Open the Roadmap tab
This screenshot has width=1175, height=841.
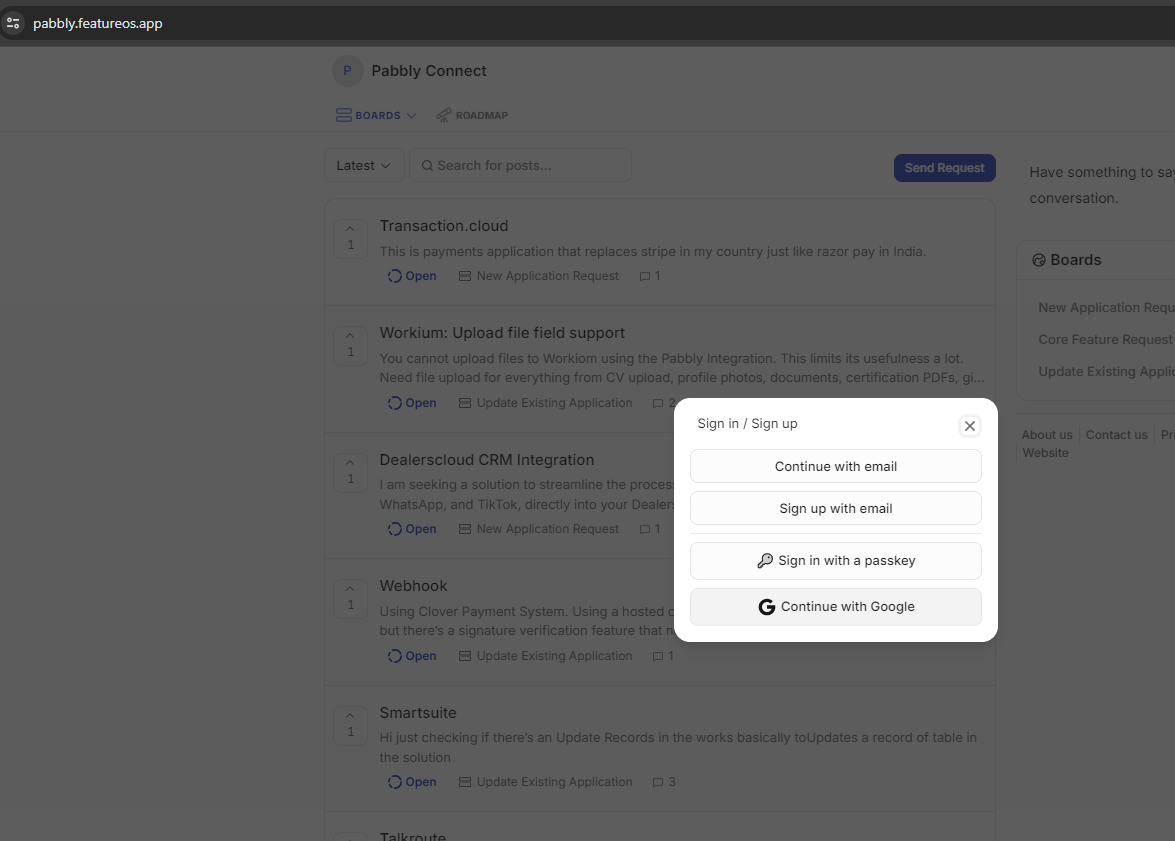click(472, 115)
